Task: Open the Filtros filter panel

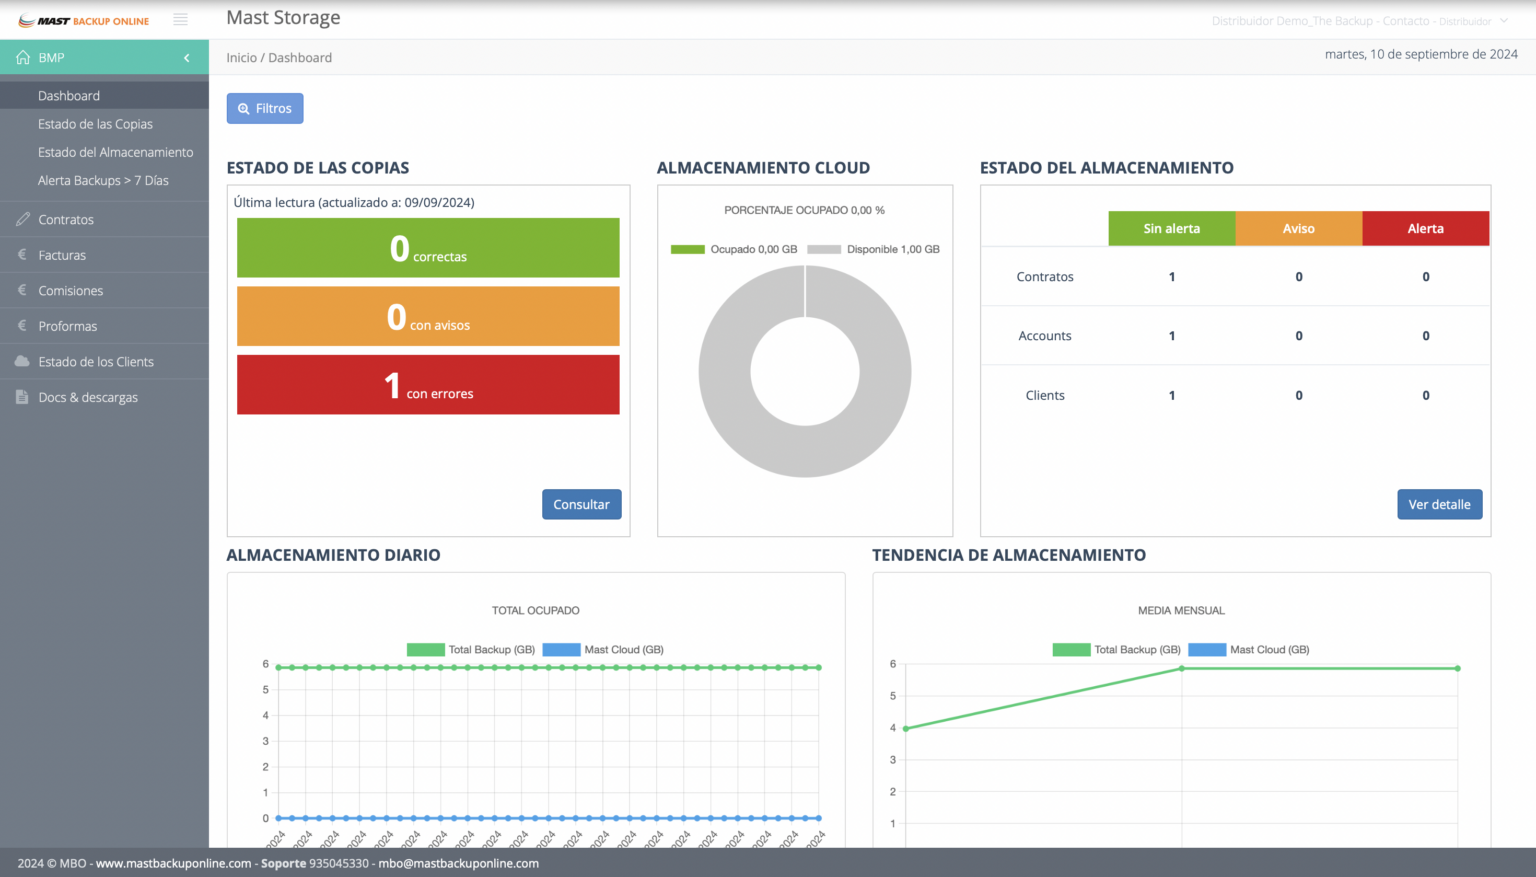Action: [265, 109]
